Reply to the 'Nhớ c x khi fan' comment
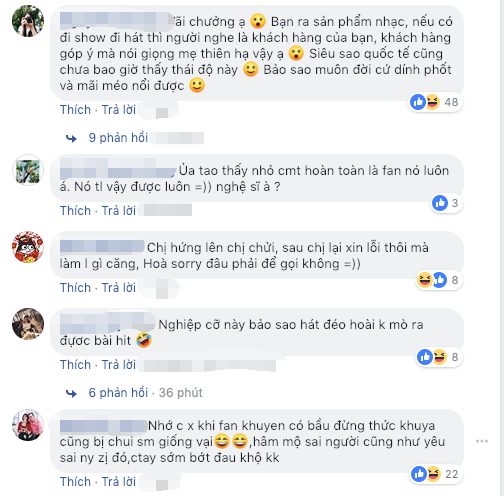 (119, 482)
